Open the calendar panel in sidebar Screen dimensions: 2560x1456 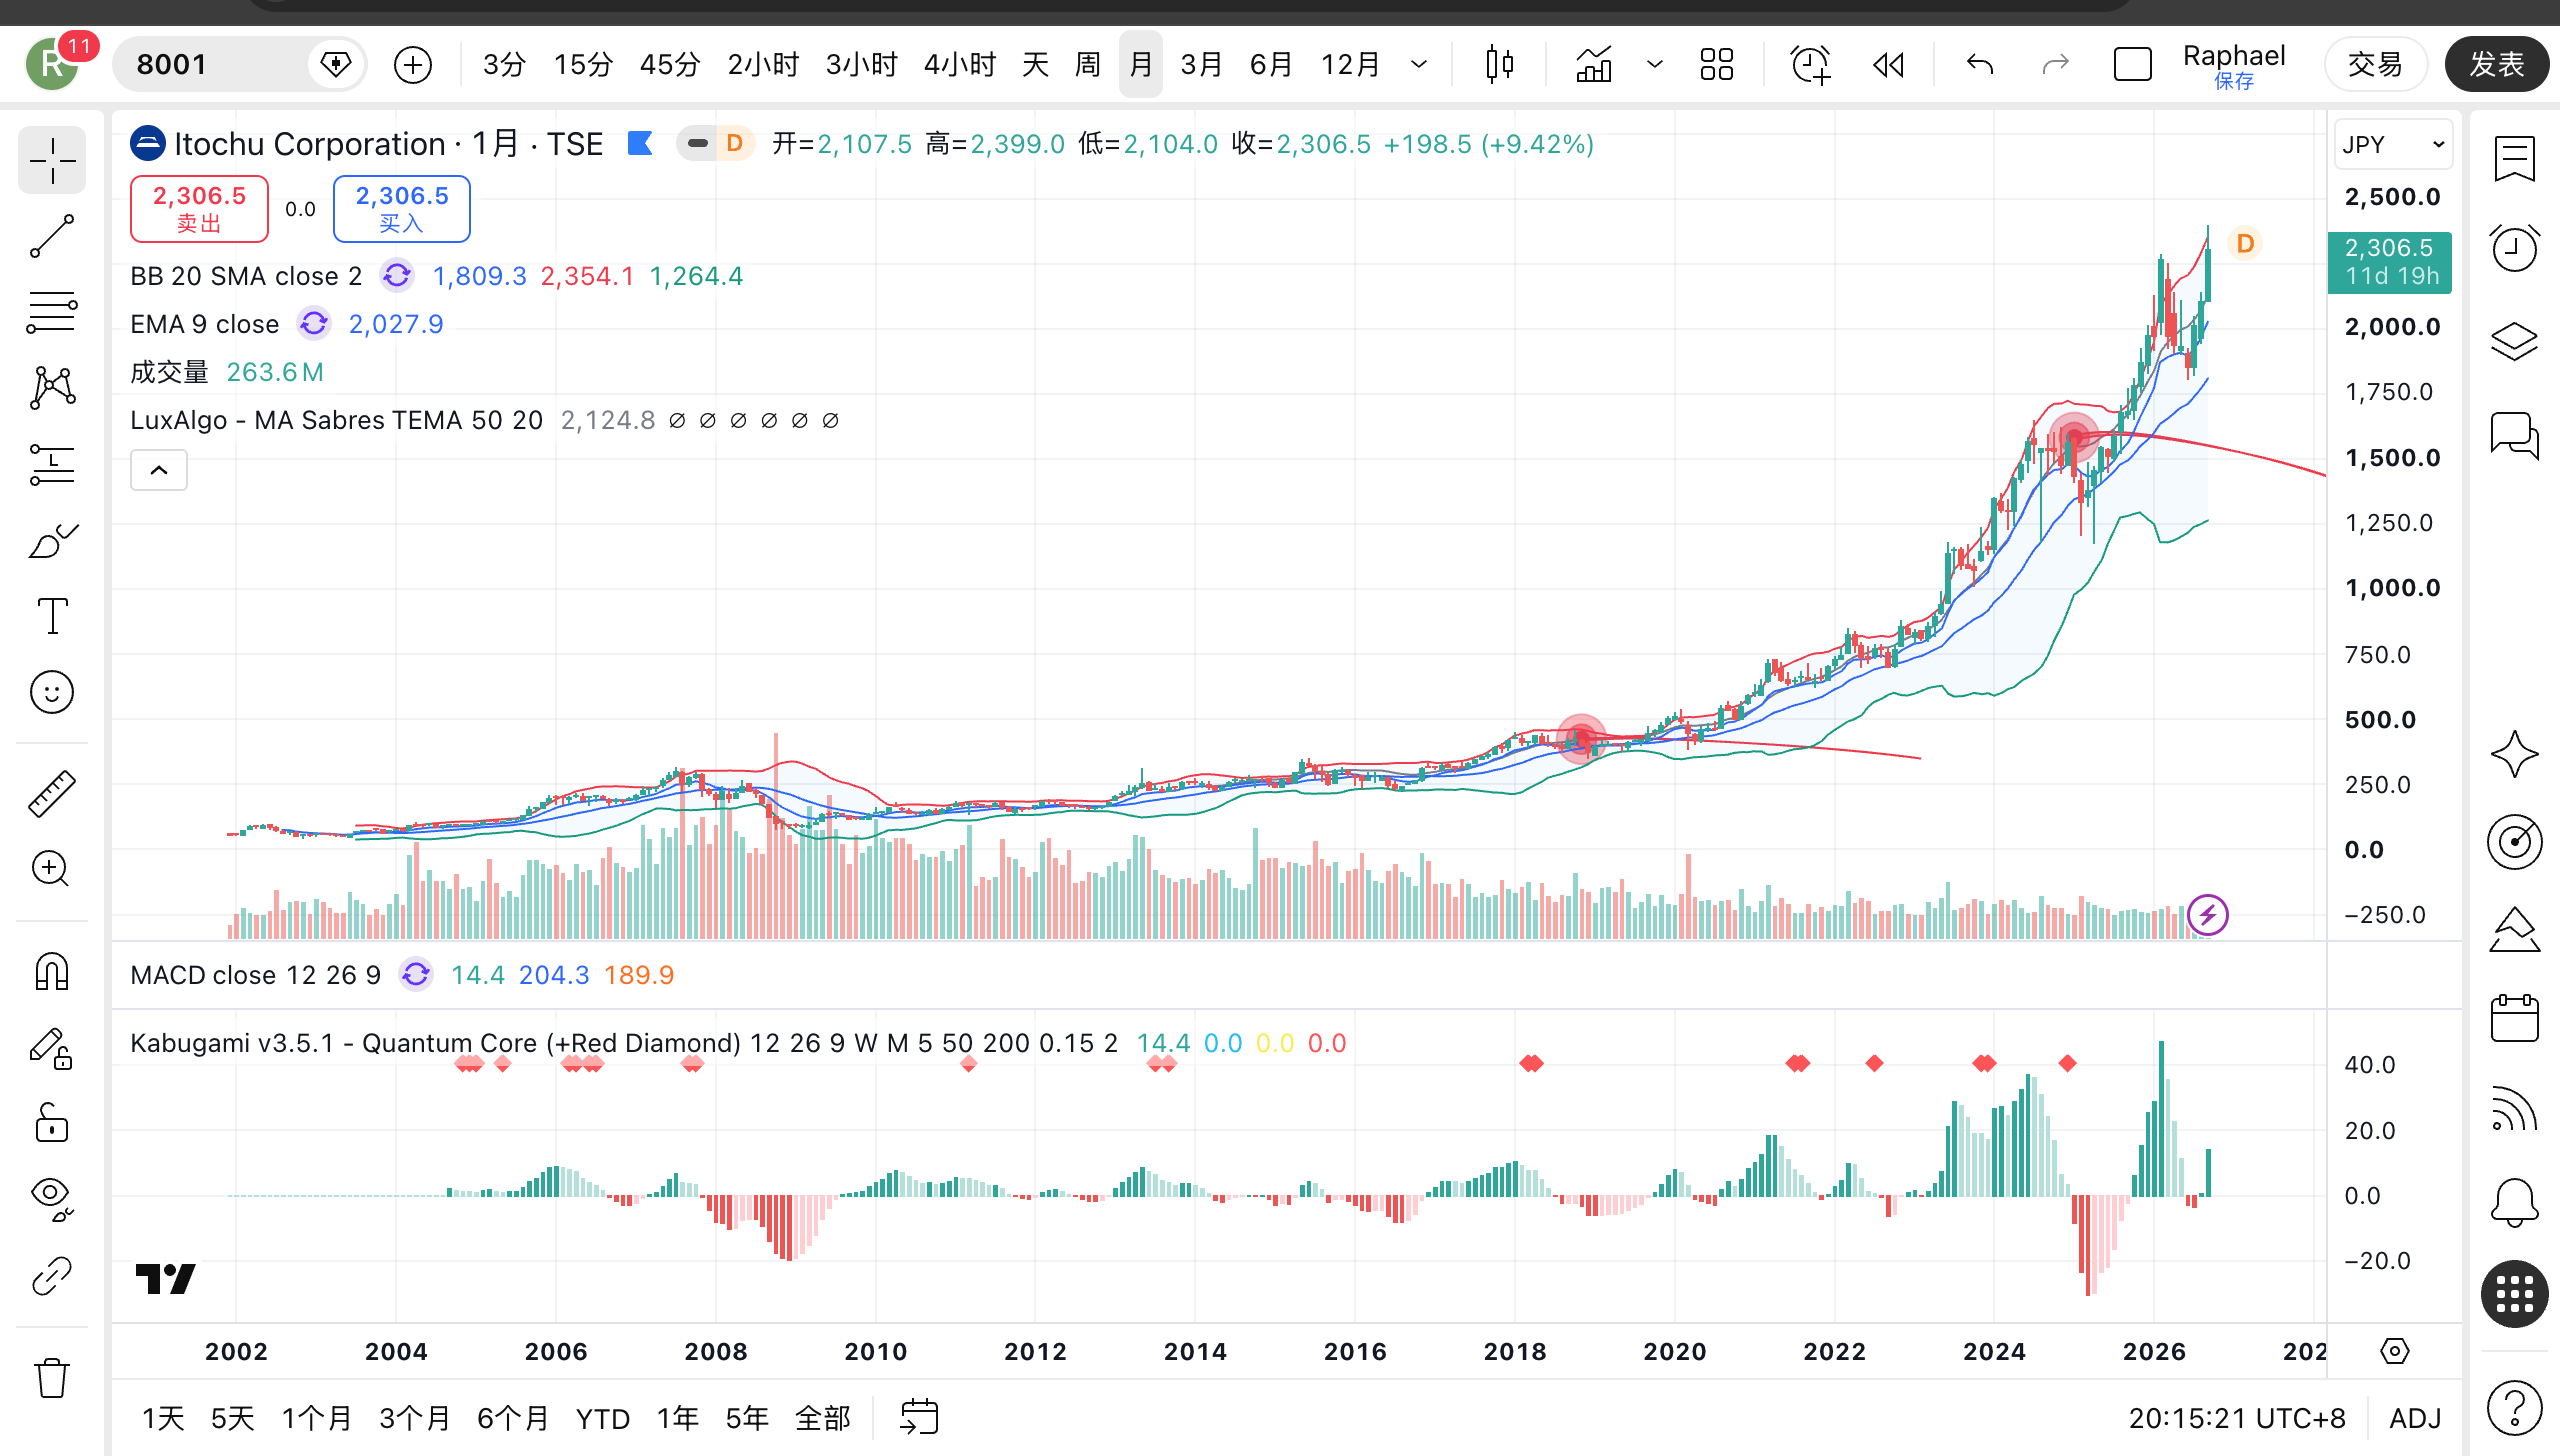(2514, 1019)
